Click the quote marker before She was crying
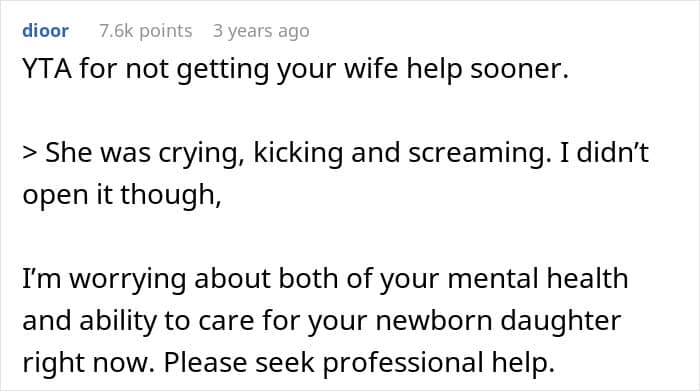This screenshot has width=700, height=391. [x=30, y=153]
